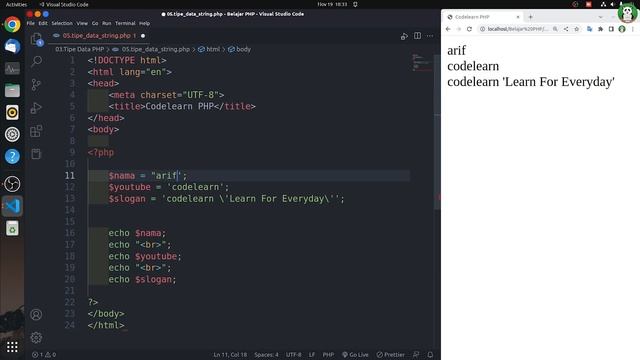Open the File menu
640x360 pixels.
pyautogui.click(x=31, y=23)
